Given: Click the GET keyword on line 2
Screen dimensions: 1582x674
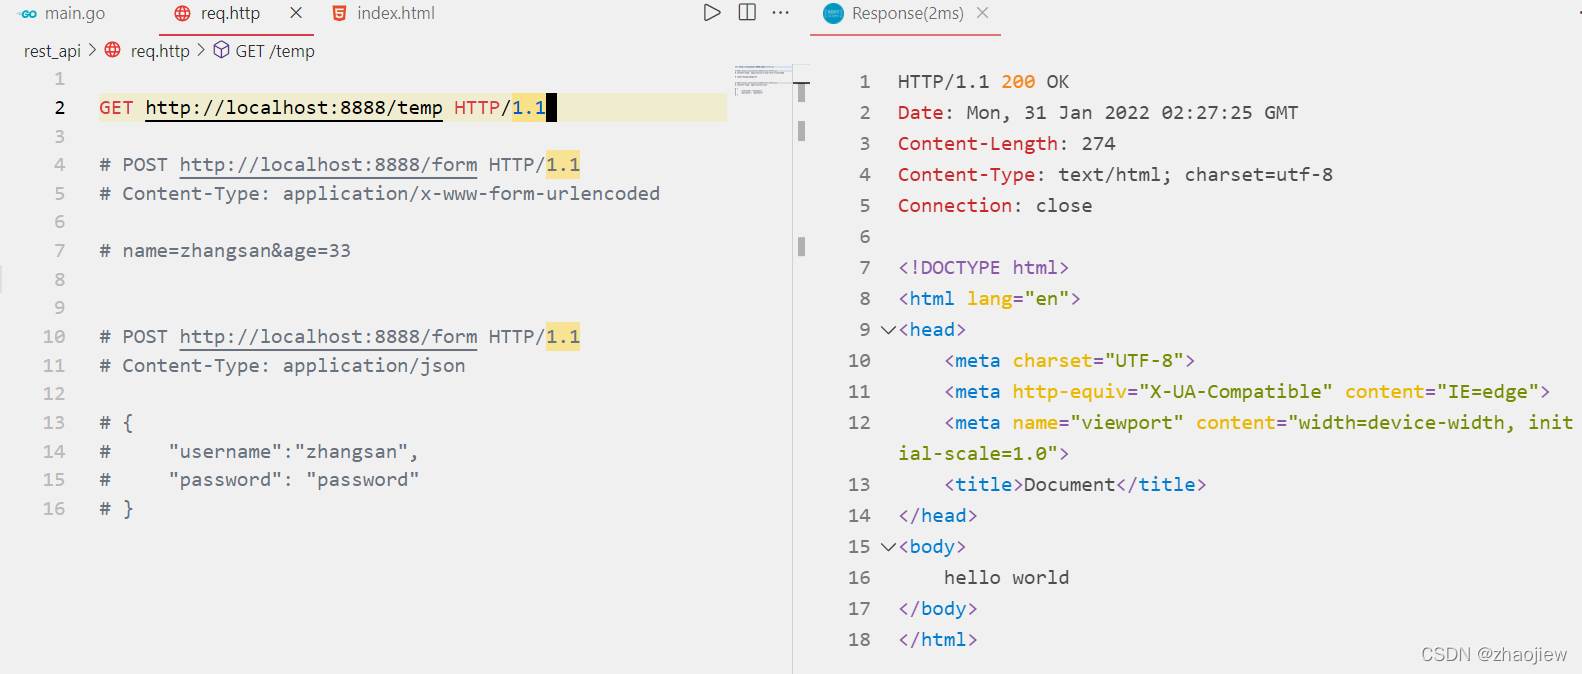Looking at the screenshot, I should pos(116,108).
